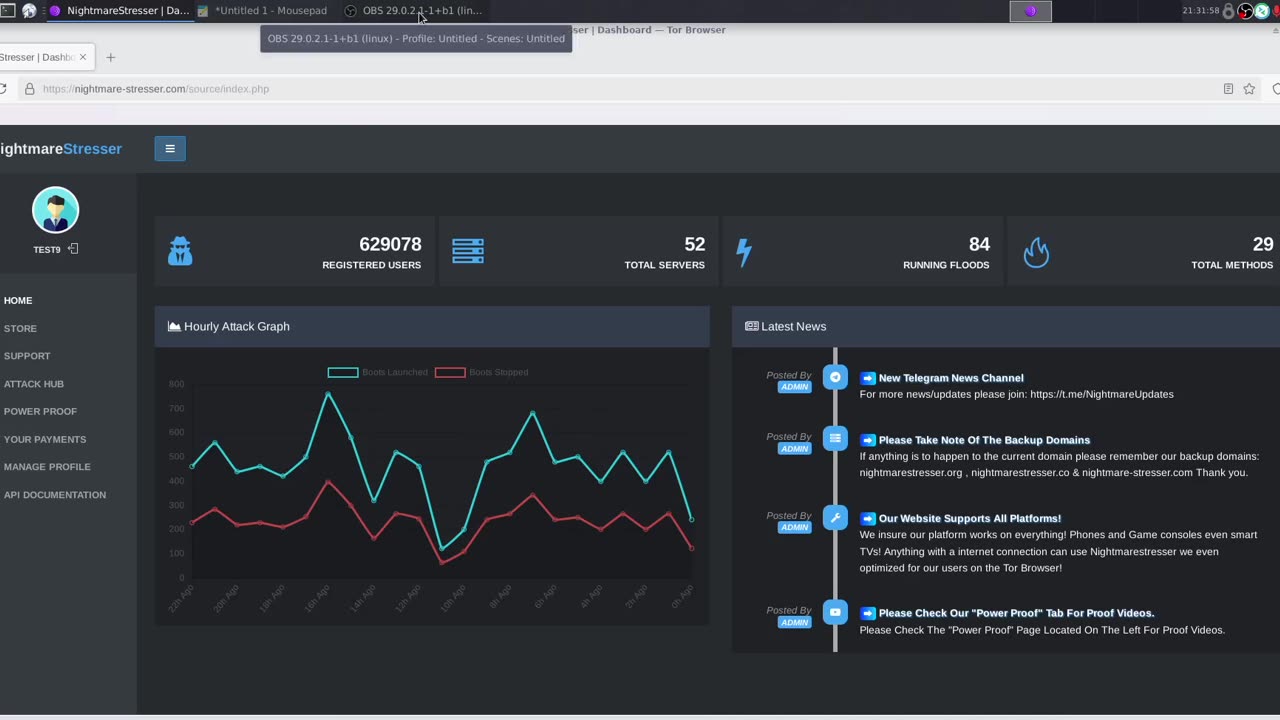Click the YouTube icon beside Power Proof news
The width and height of the screenshot is (1280, 720).
pos(835,612)
